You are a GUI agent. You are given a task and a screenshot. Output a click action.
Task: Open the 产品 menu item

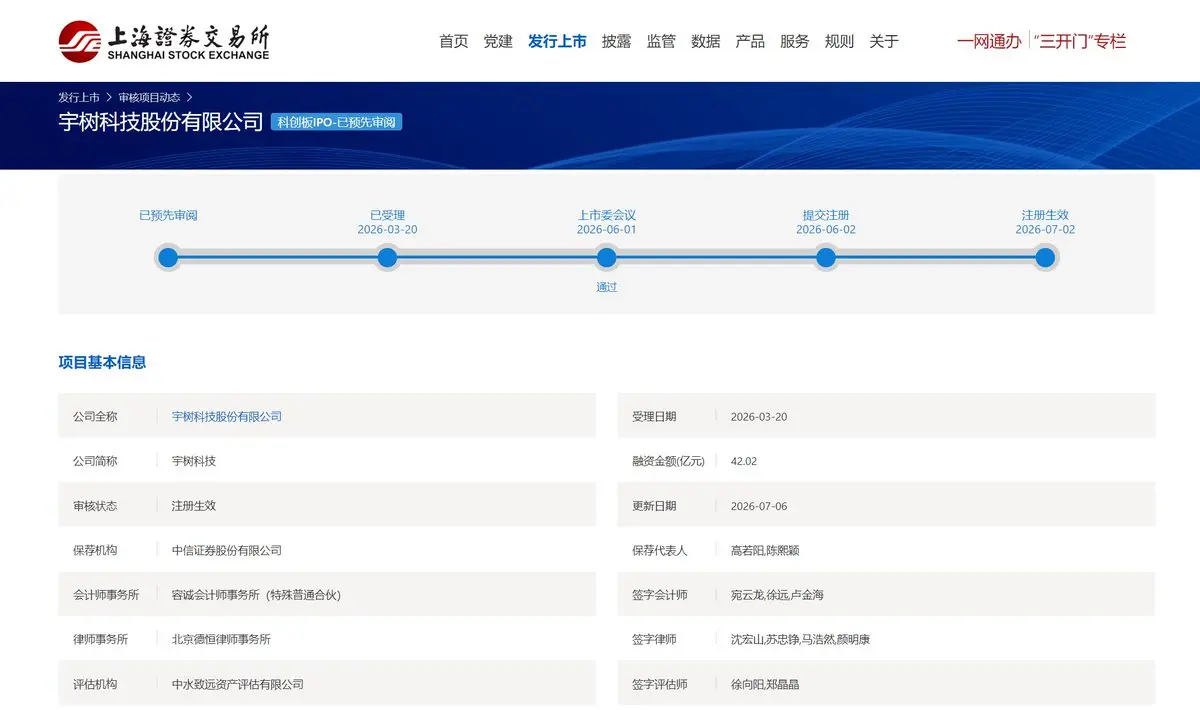click(x=750, y=41)
